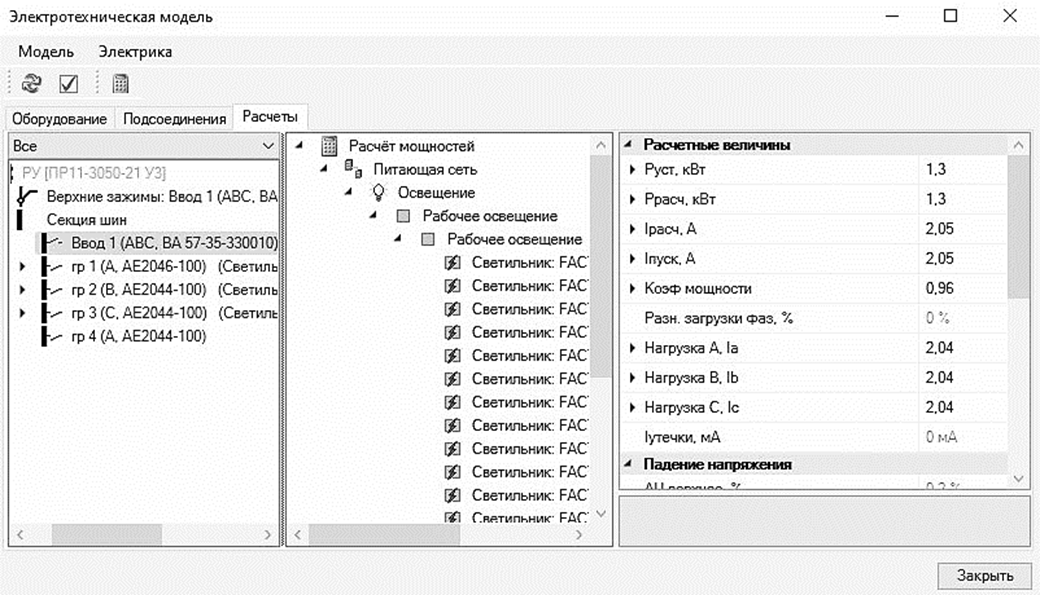Expand the Руст, кВт property row
Image resolution: width=1040 pixels, height=595 pixels.
click(x=633, y=170)
